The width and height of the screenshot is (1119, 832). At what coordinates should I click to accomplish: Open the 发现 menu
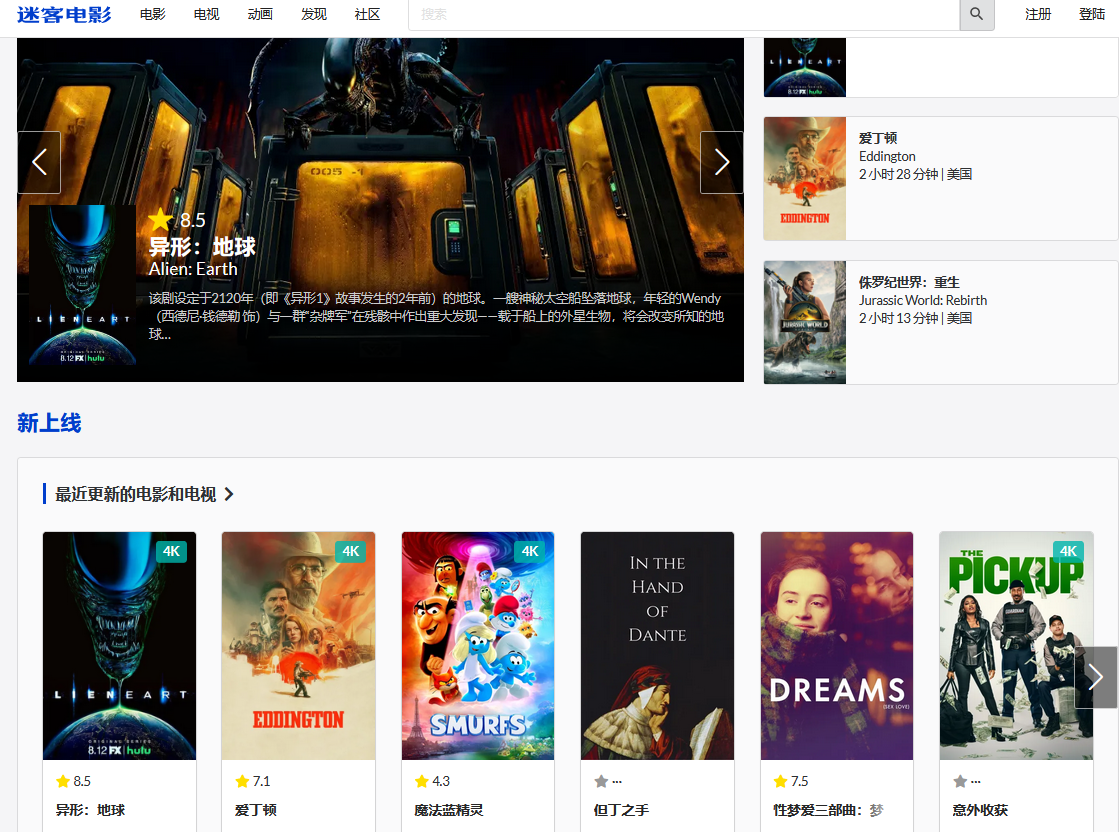(x=313, y=14)
